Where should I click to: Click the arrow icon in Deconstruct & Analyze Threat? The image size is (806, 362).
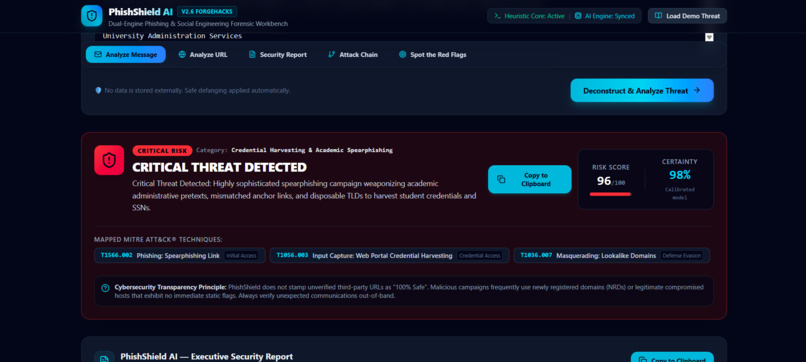[x=697, y=90]
